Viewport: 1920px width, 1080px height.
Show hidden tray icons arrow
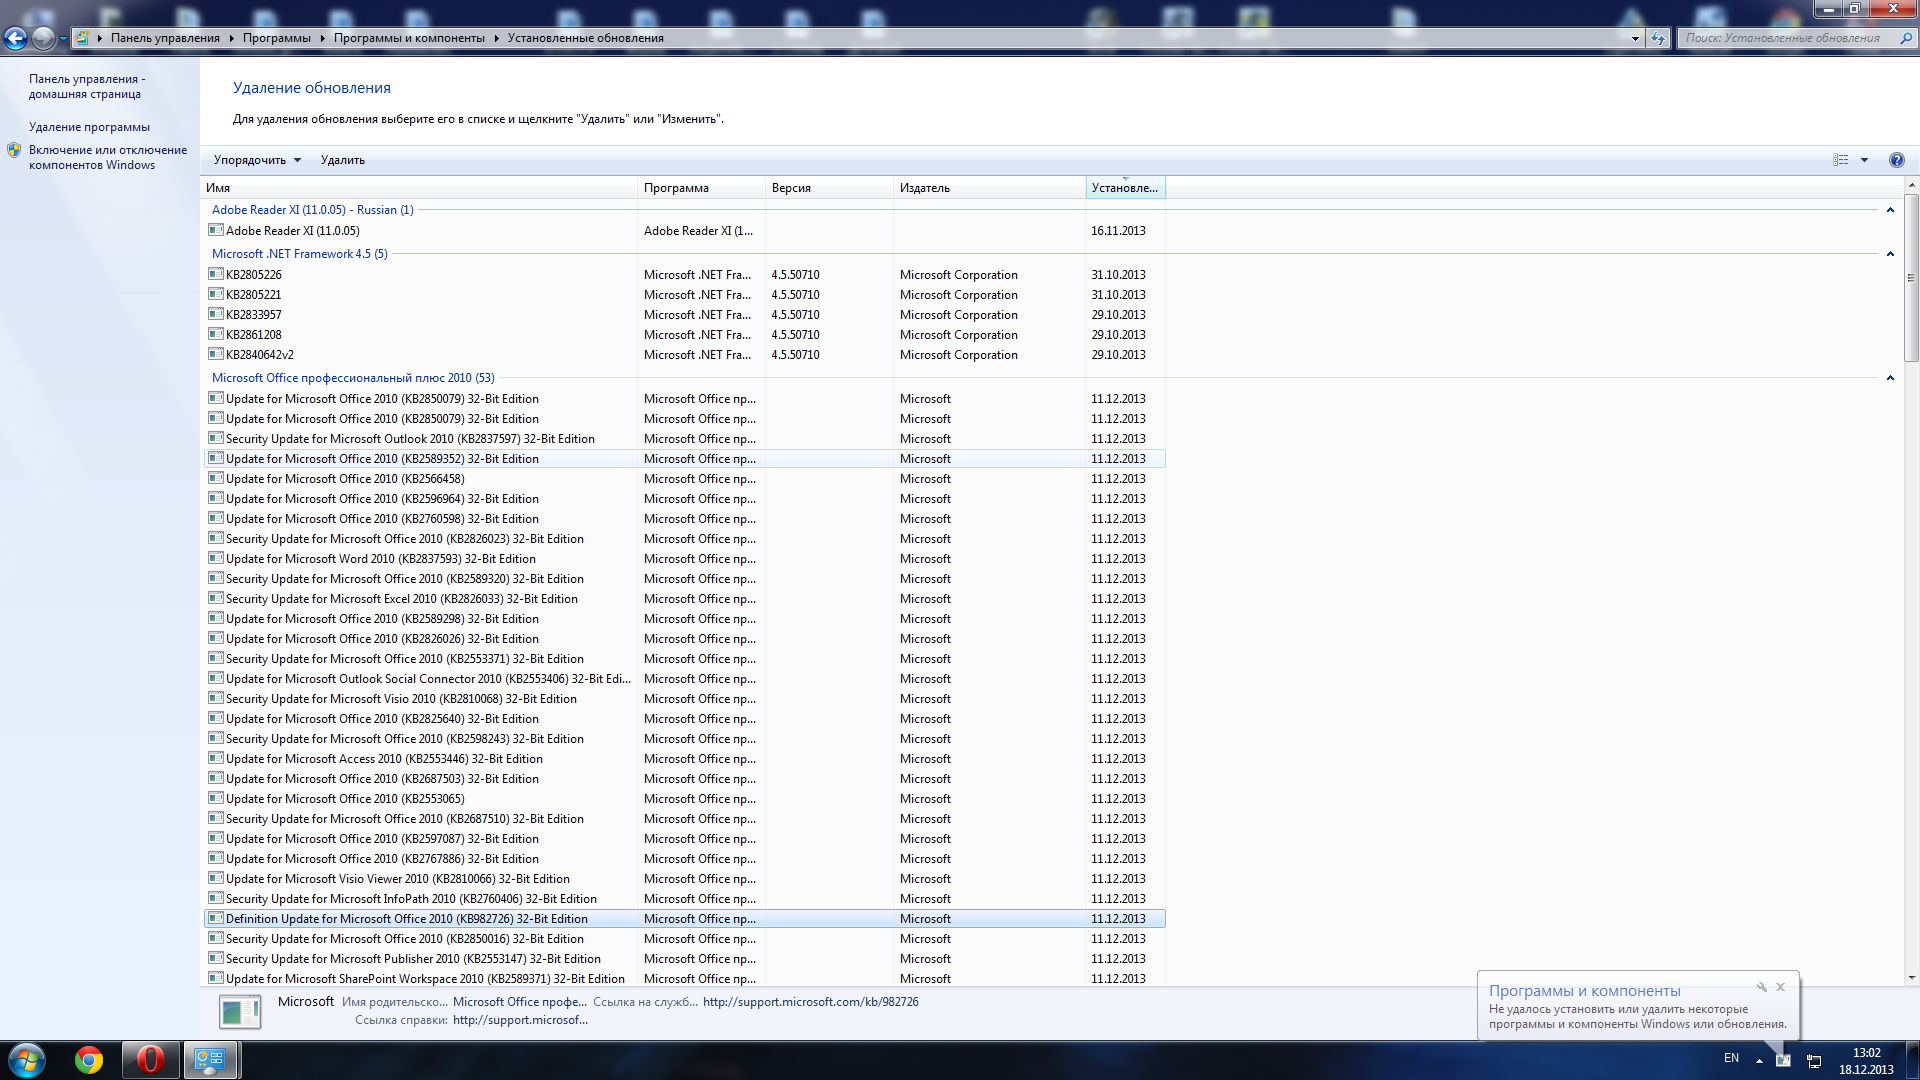pos(1759,1061)
